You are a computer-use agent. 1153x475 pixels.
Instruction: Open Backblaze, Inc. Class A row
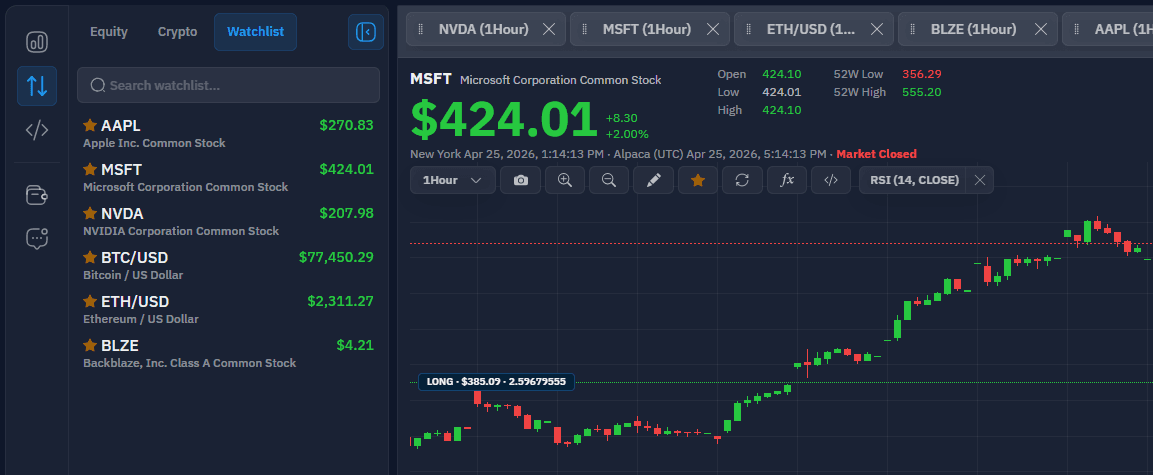229,353
